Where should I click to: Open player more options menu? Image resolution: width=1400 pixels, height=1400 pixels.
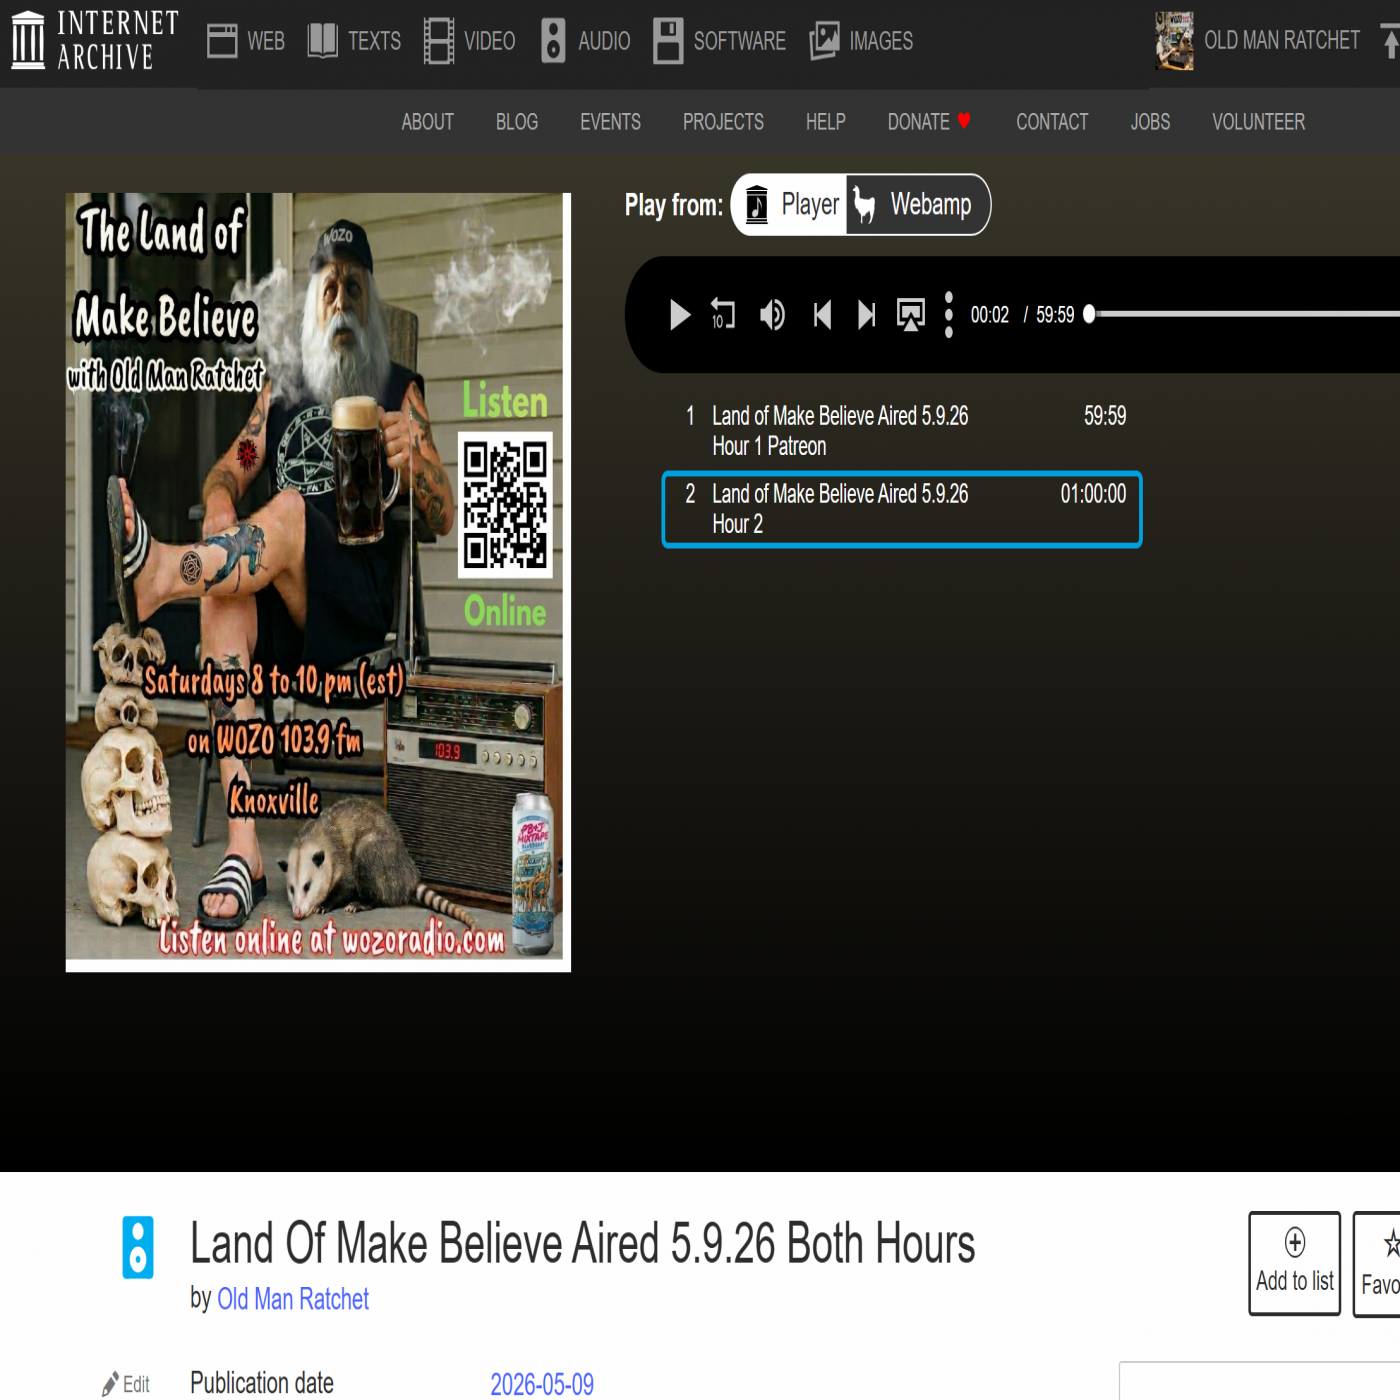pyautogui.click(x=949, y=315)
